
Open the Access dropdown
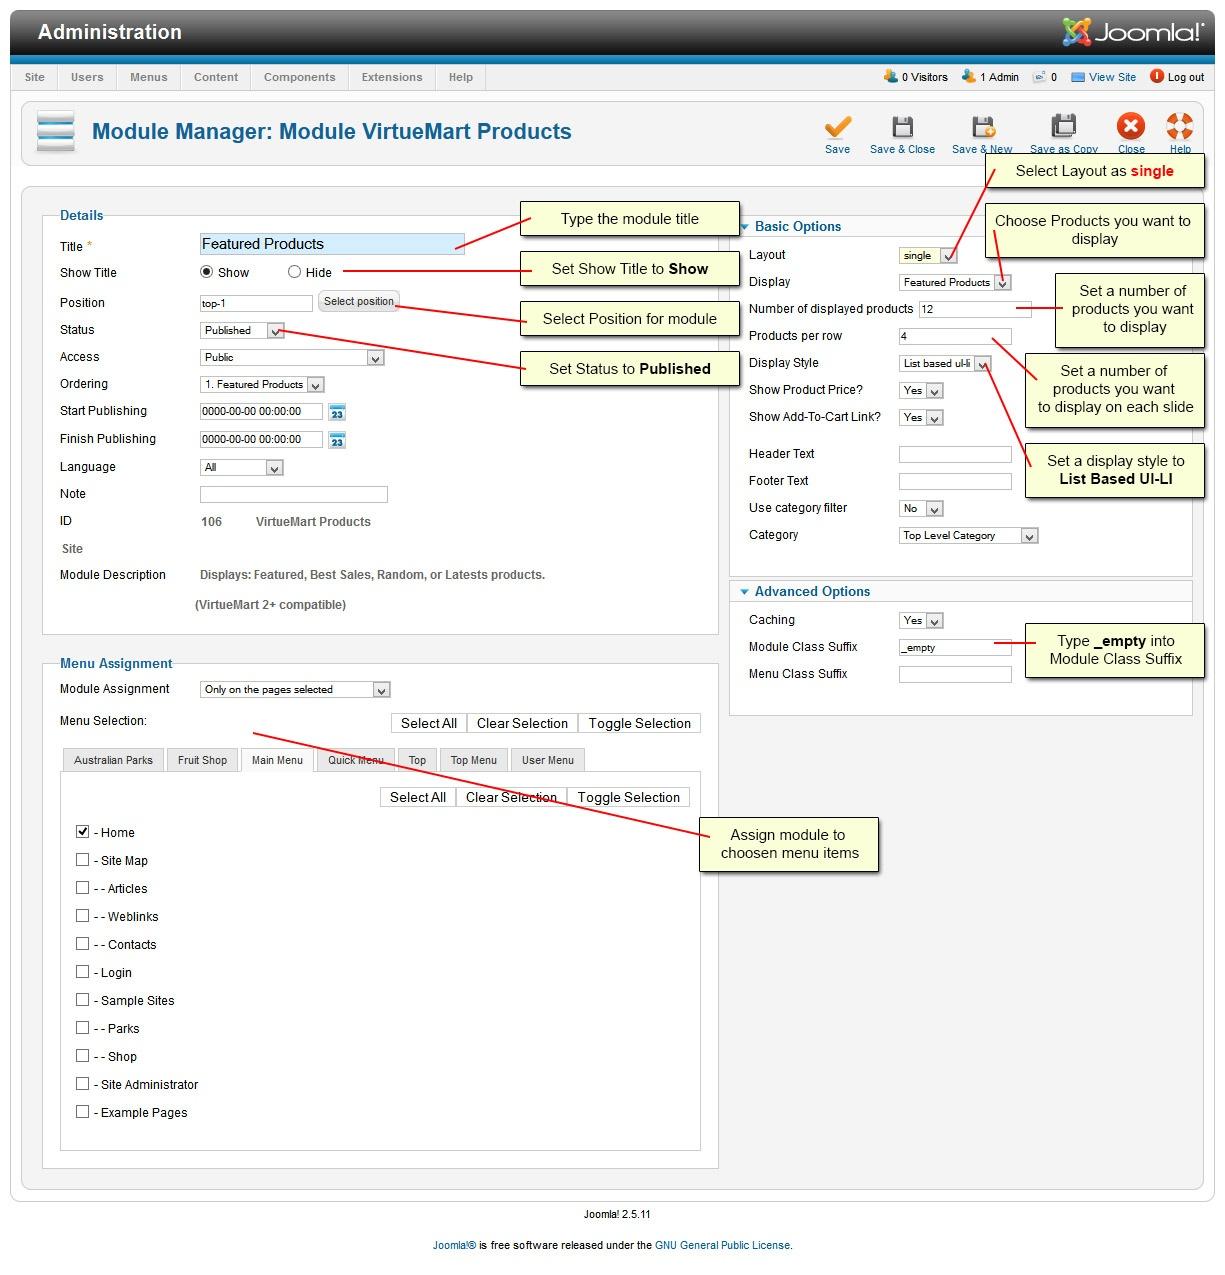292,357
